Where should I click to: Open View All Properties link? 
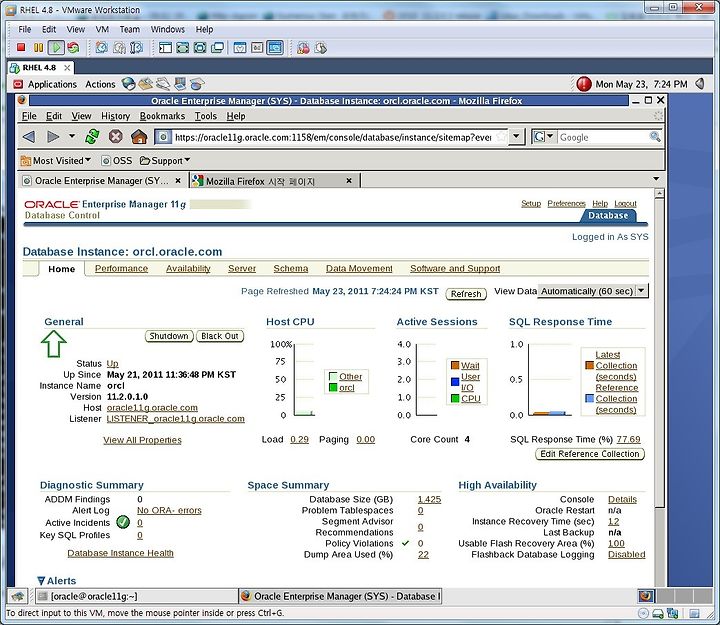142,440
